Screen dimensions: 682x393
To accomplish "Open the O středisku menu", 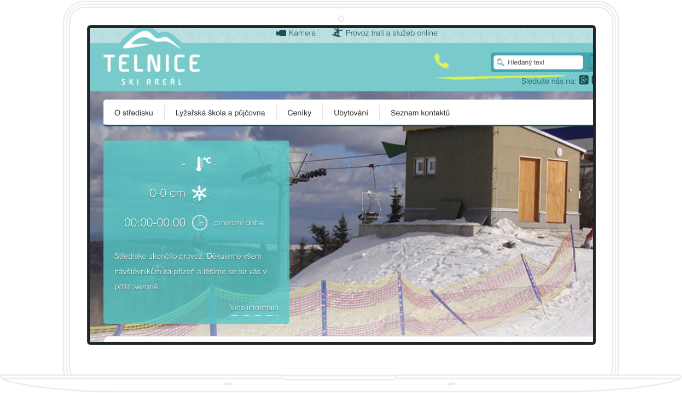I will click(x=134, y=113).
